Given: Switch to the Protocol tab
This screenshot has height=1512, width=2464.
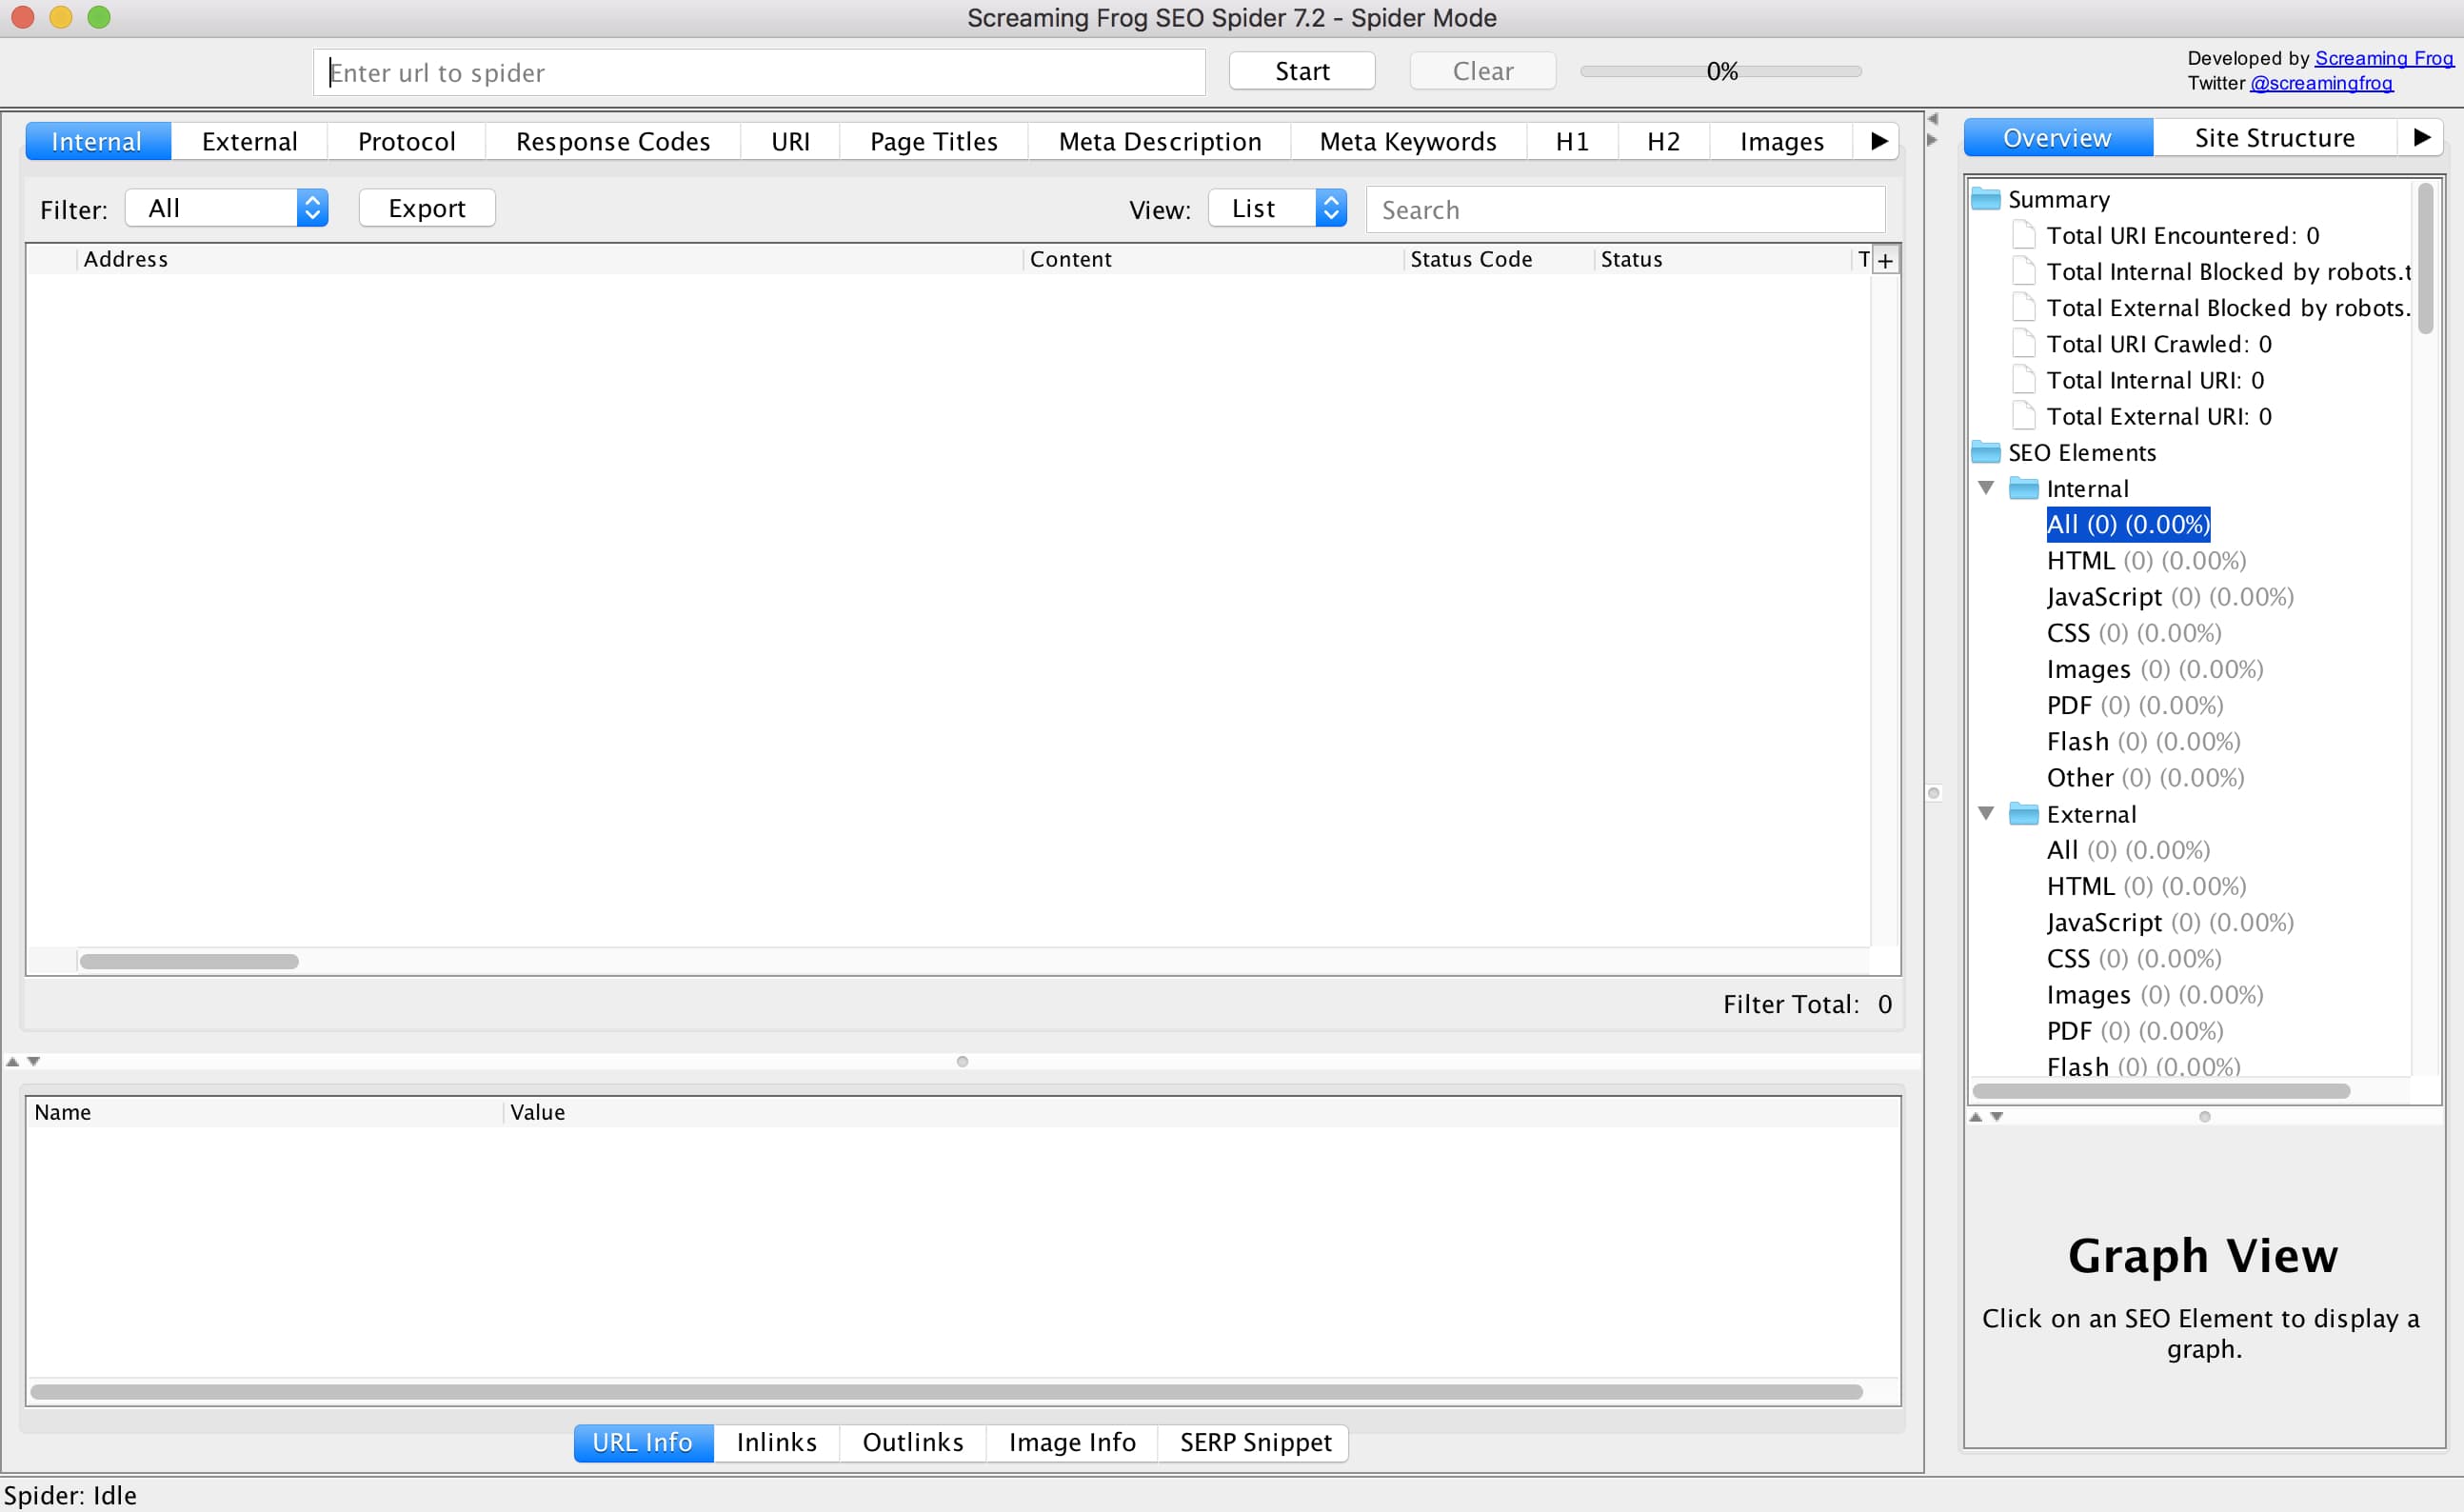Looking at the screenshot, I should [406, 141].
